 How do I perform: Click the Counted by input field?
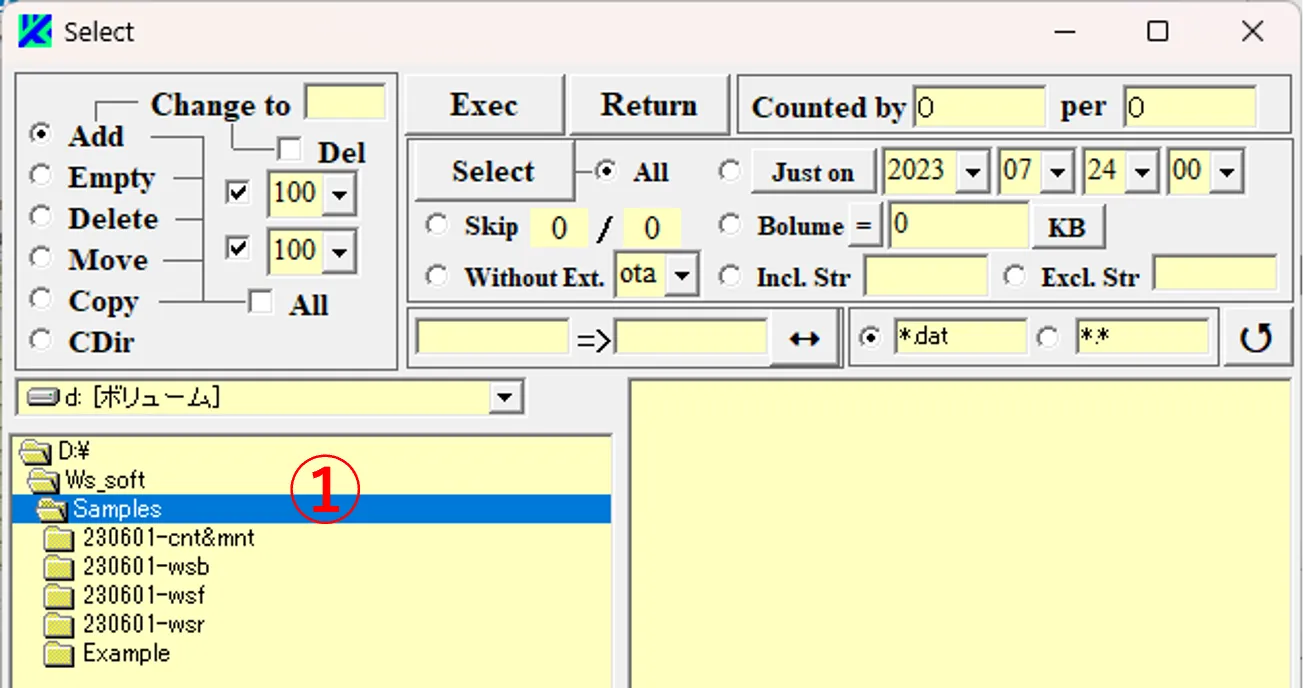point(980,106)
